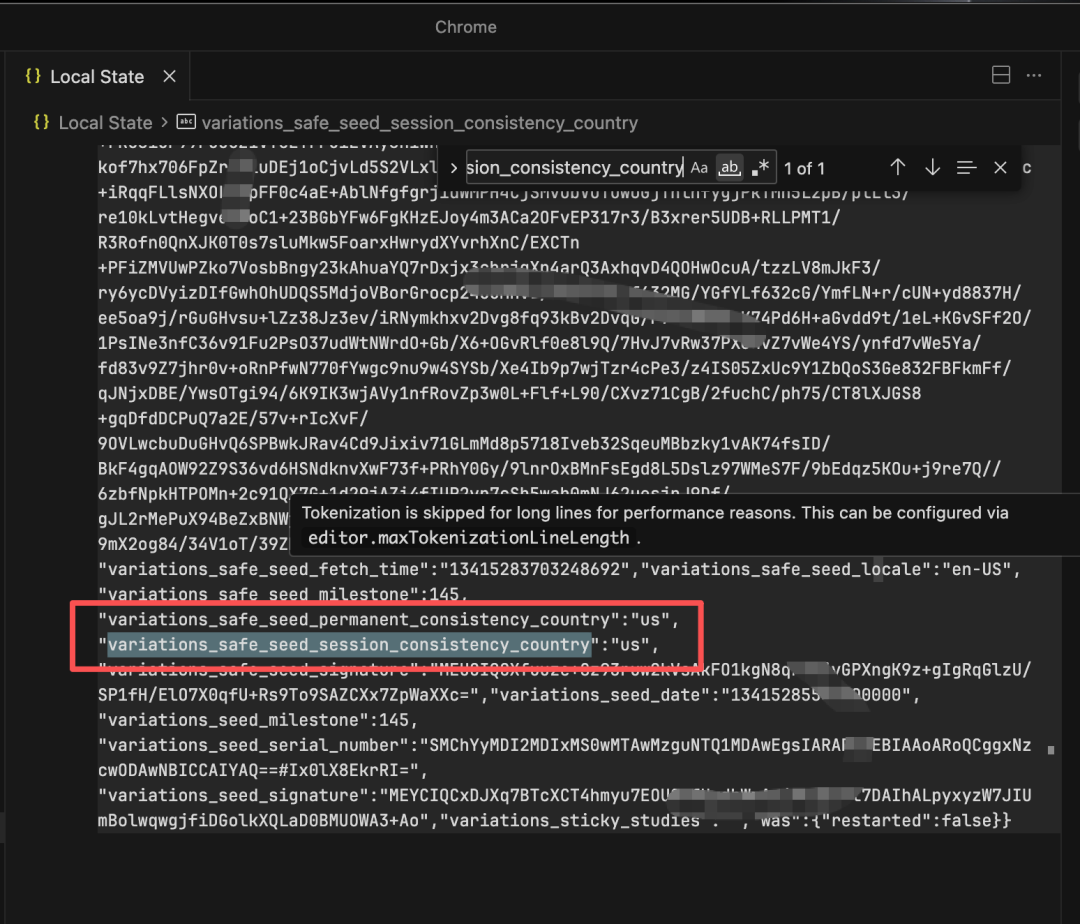
Task: Go to previous match arrow
Action: pyautogui.click(x=898, y=168)
